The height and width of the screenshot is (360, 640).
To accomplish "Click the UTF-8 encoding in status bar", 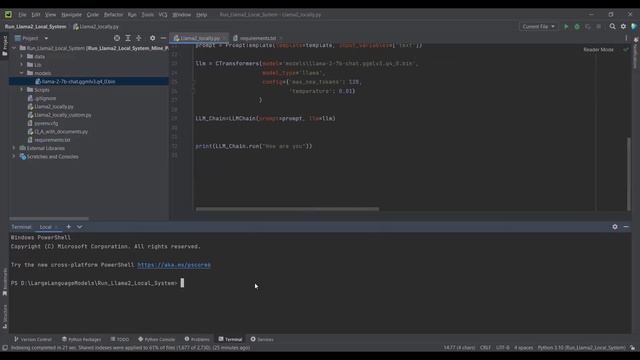I will (x=502, y=348).
